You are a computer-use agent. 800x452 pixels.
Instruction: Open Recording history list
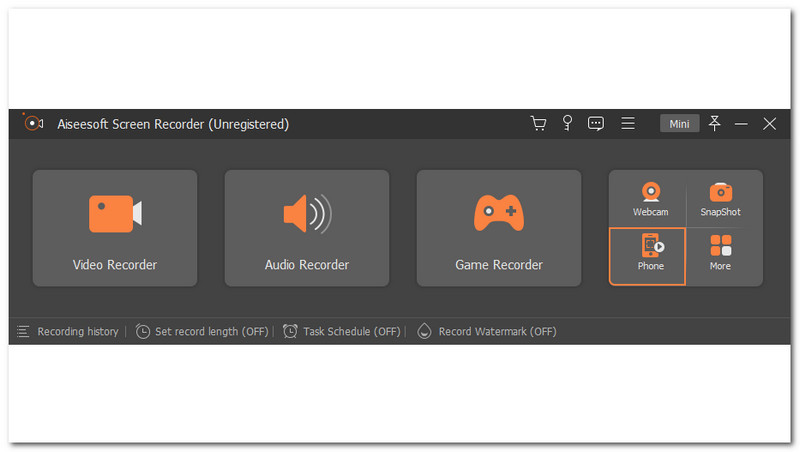pyautogui.click(x=68, y=332)
